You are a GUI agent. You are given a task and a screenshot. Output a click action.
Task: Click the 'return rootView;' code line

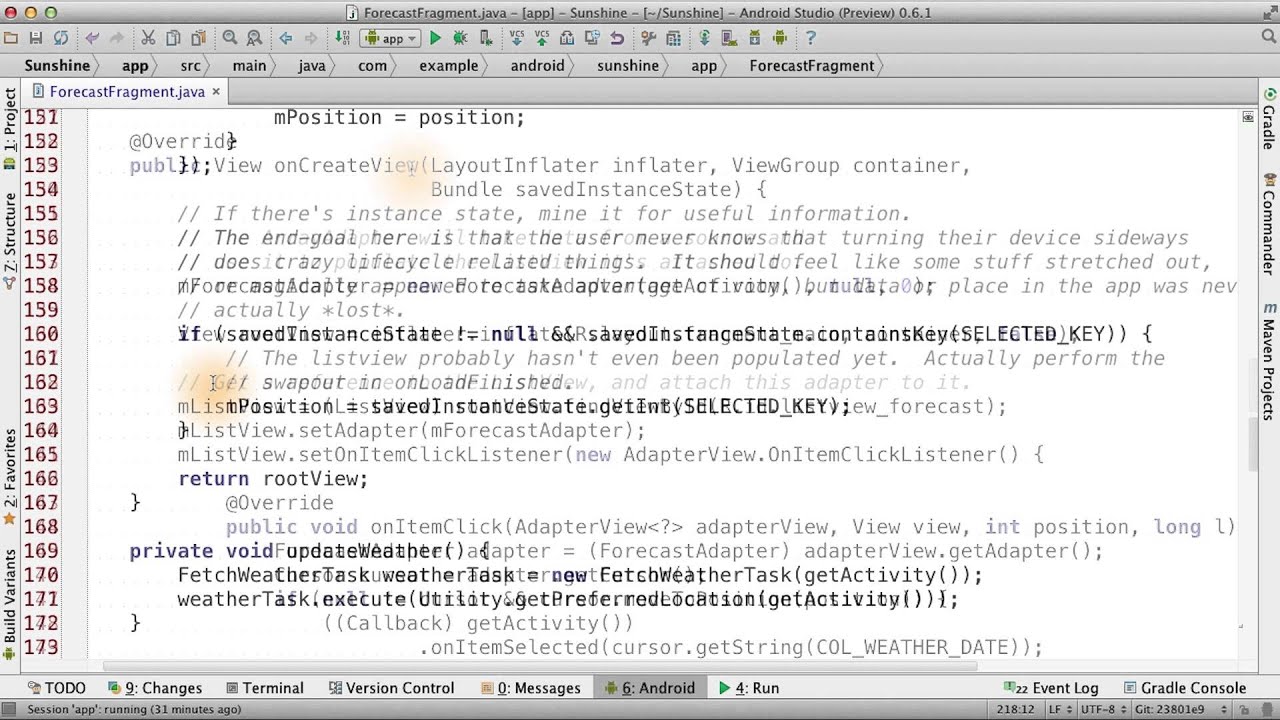[273, 479]
